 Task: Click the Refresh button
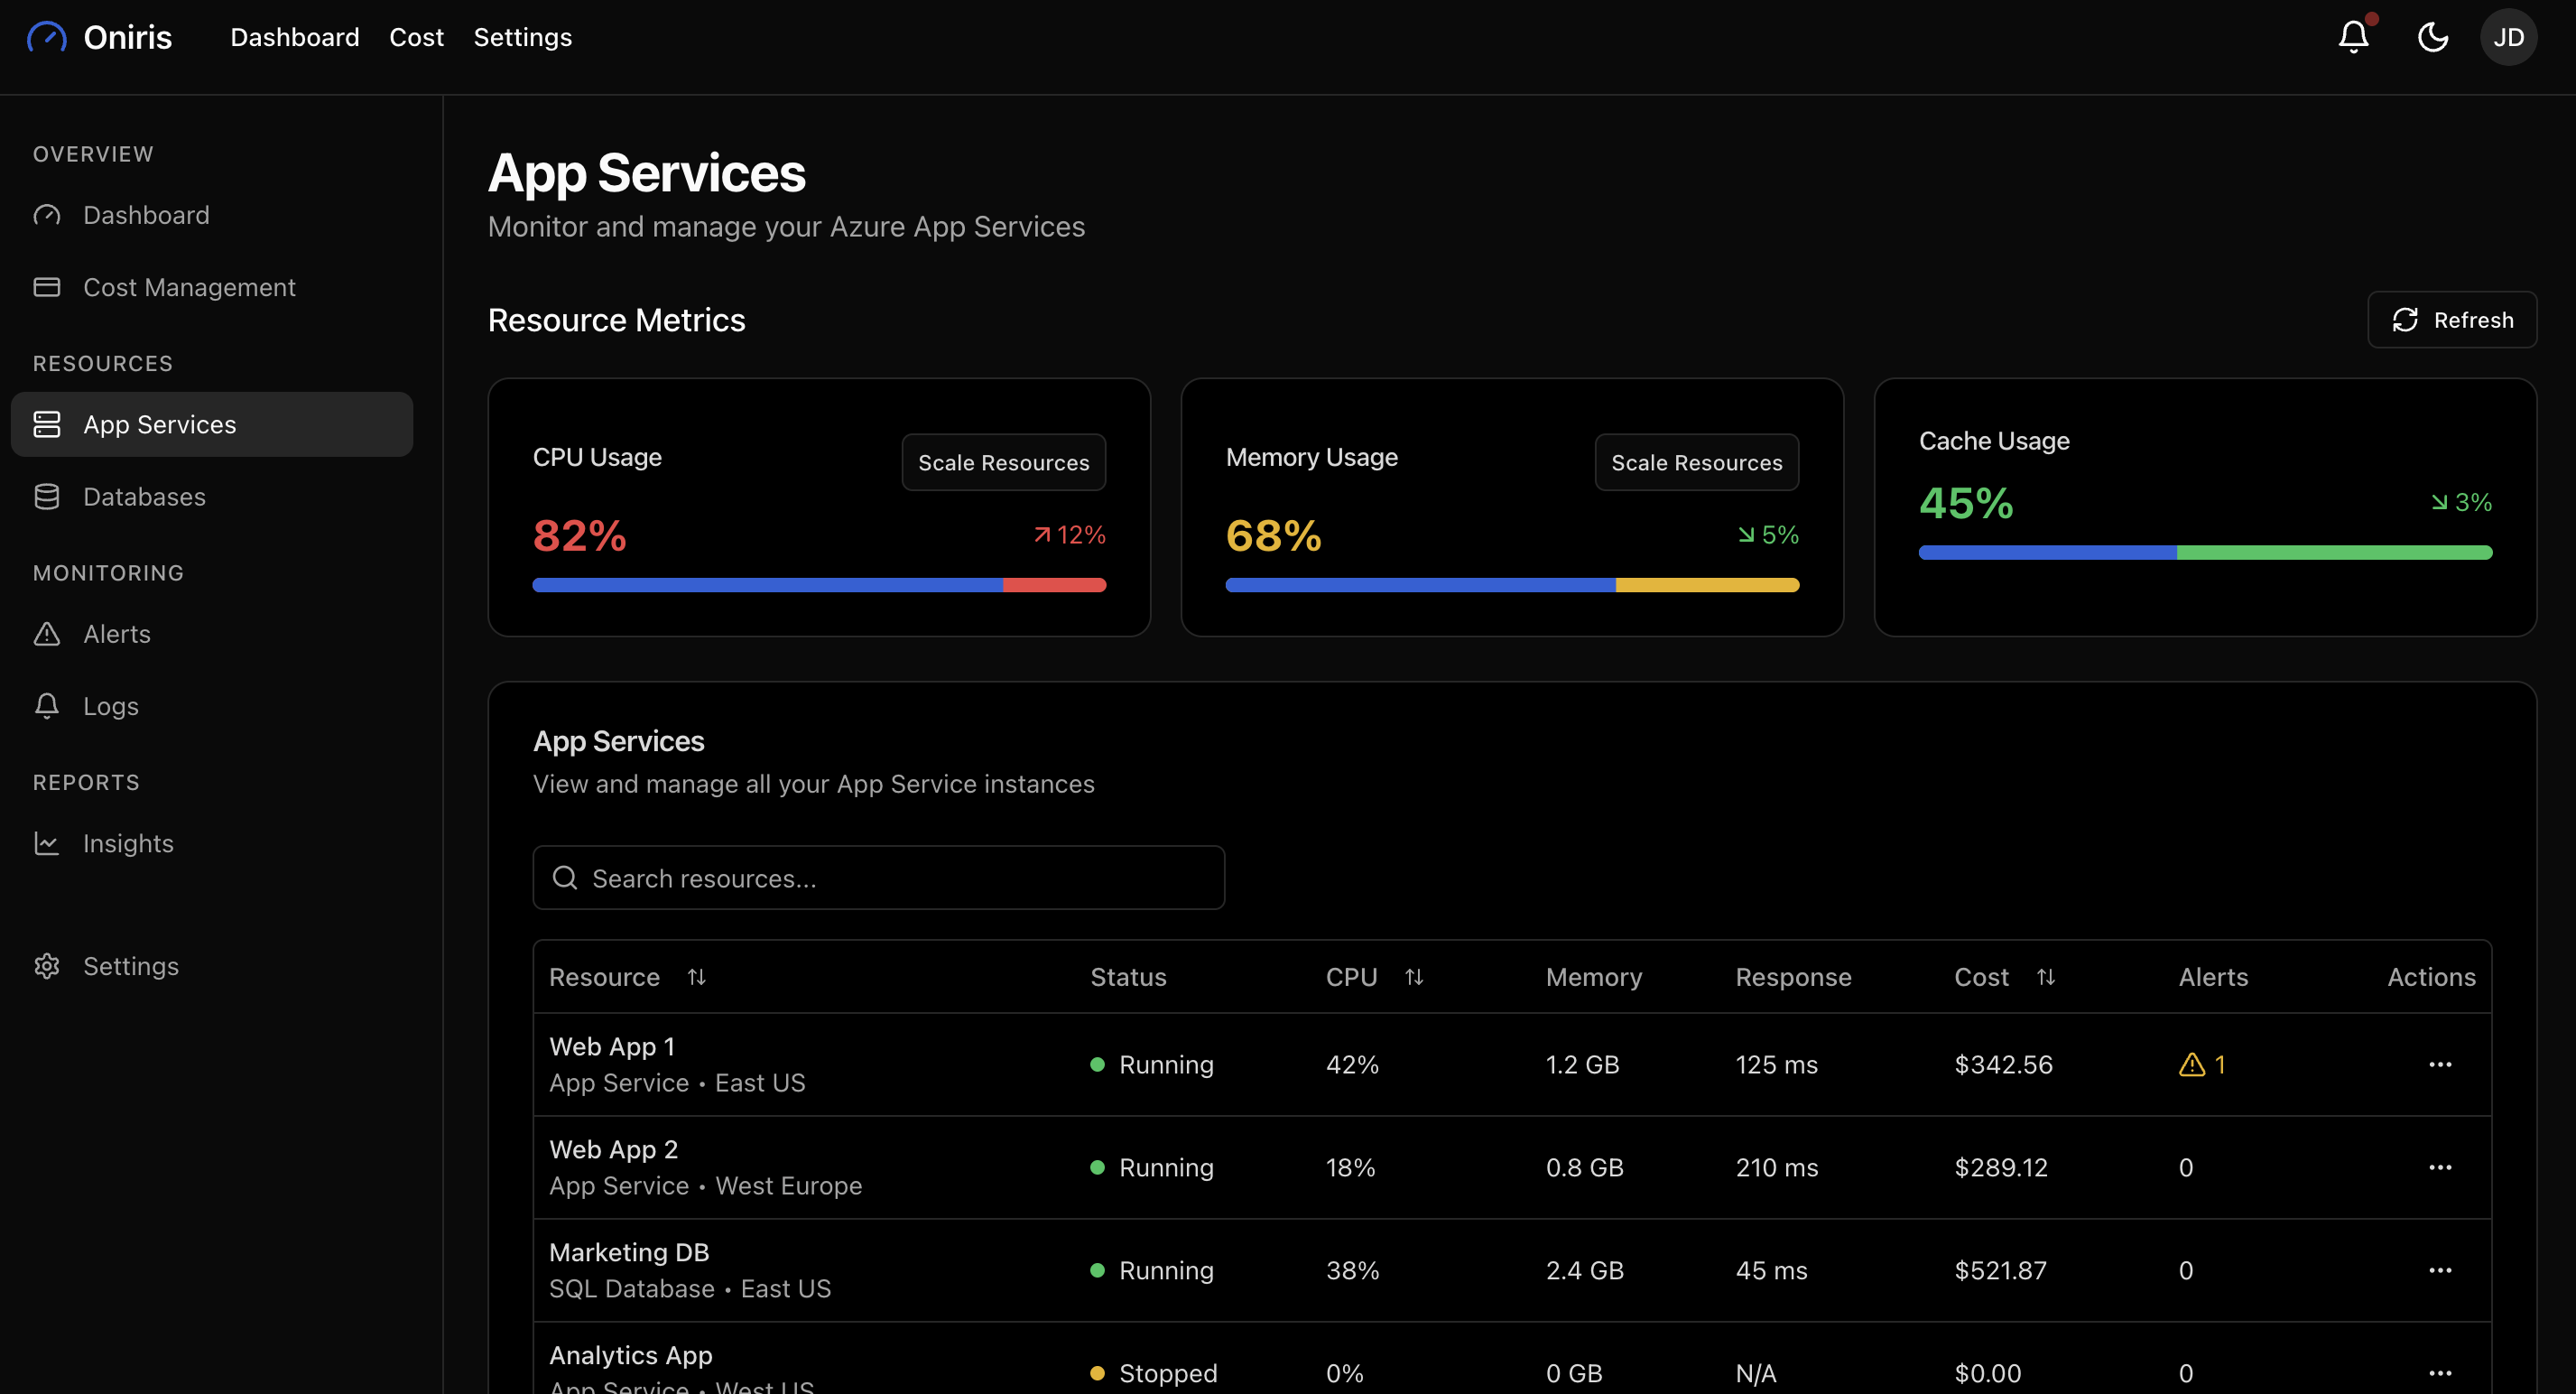(x=2451, y=320)
